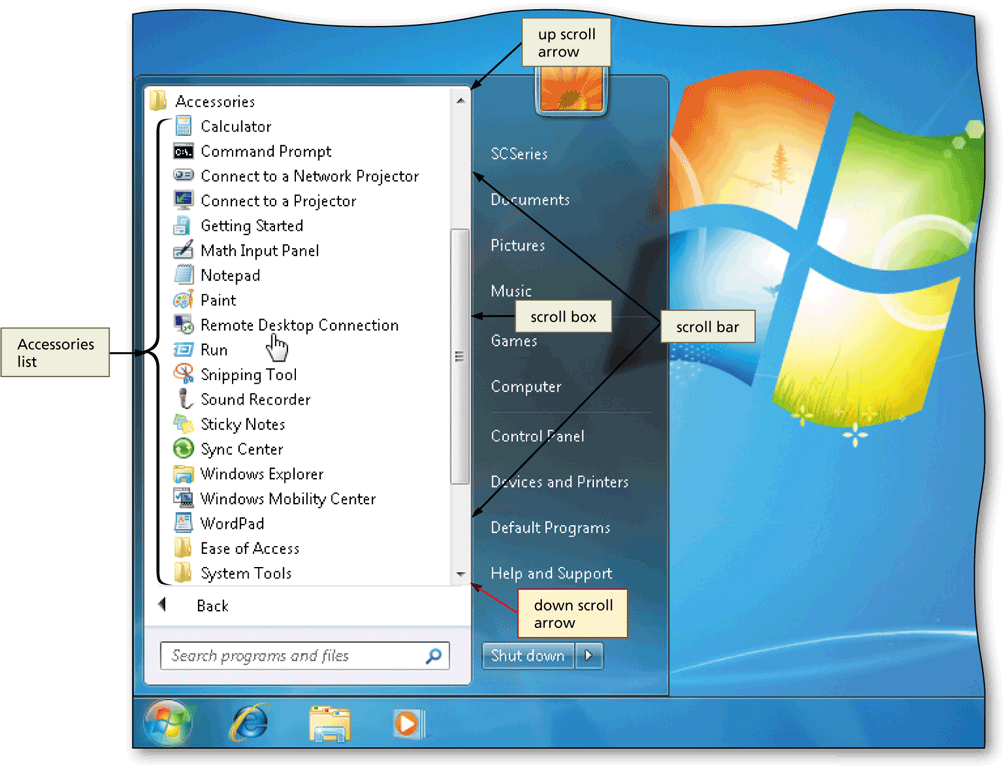The width and height of the screenshot is (1005, 768).
Task: Open the Shut down options arrow
Action: (589, 656)
